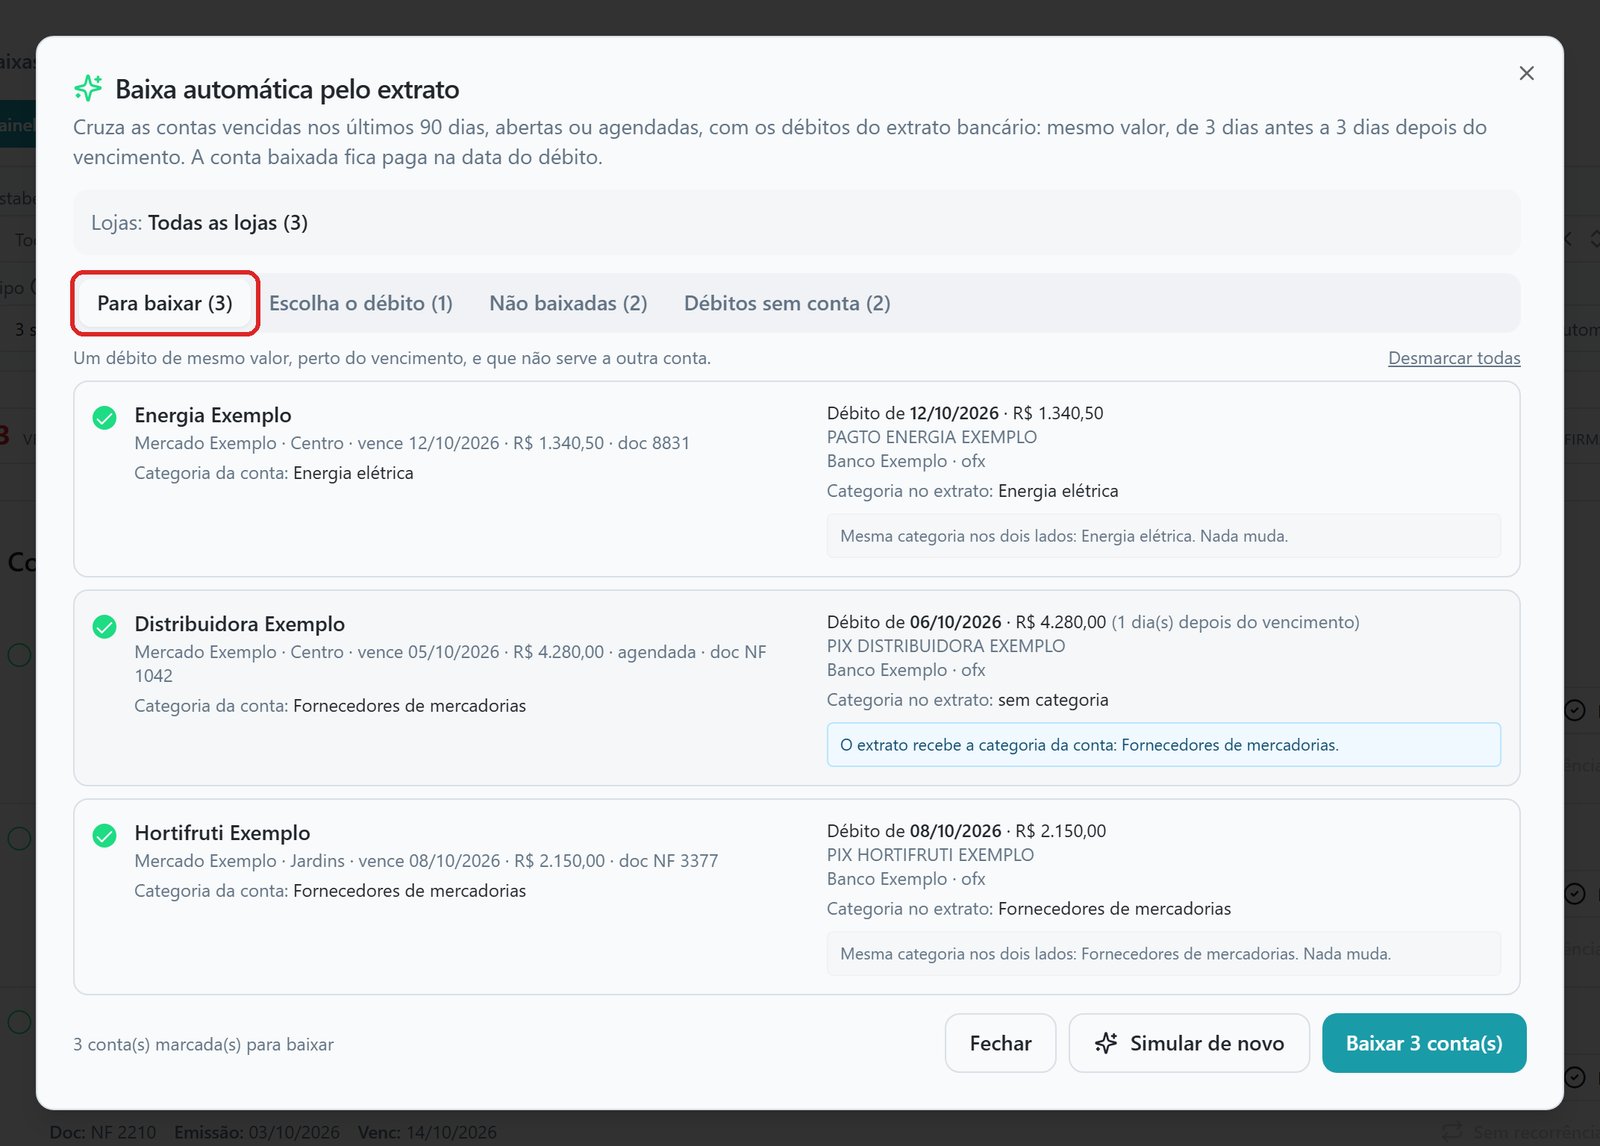Select the Distribuidora Exemplo account title
Viewport: 1600px width, 1146px height.
click(240, 624)
